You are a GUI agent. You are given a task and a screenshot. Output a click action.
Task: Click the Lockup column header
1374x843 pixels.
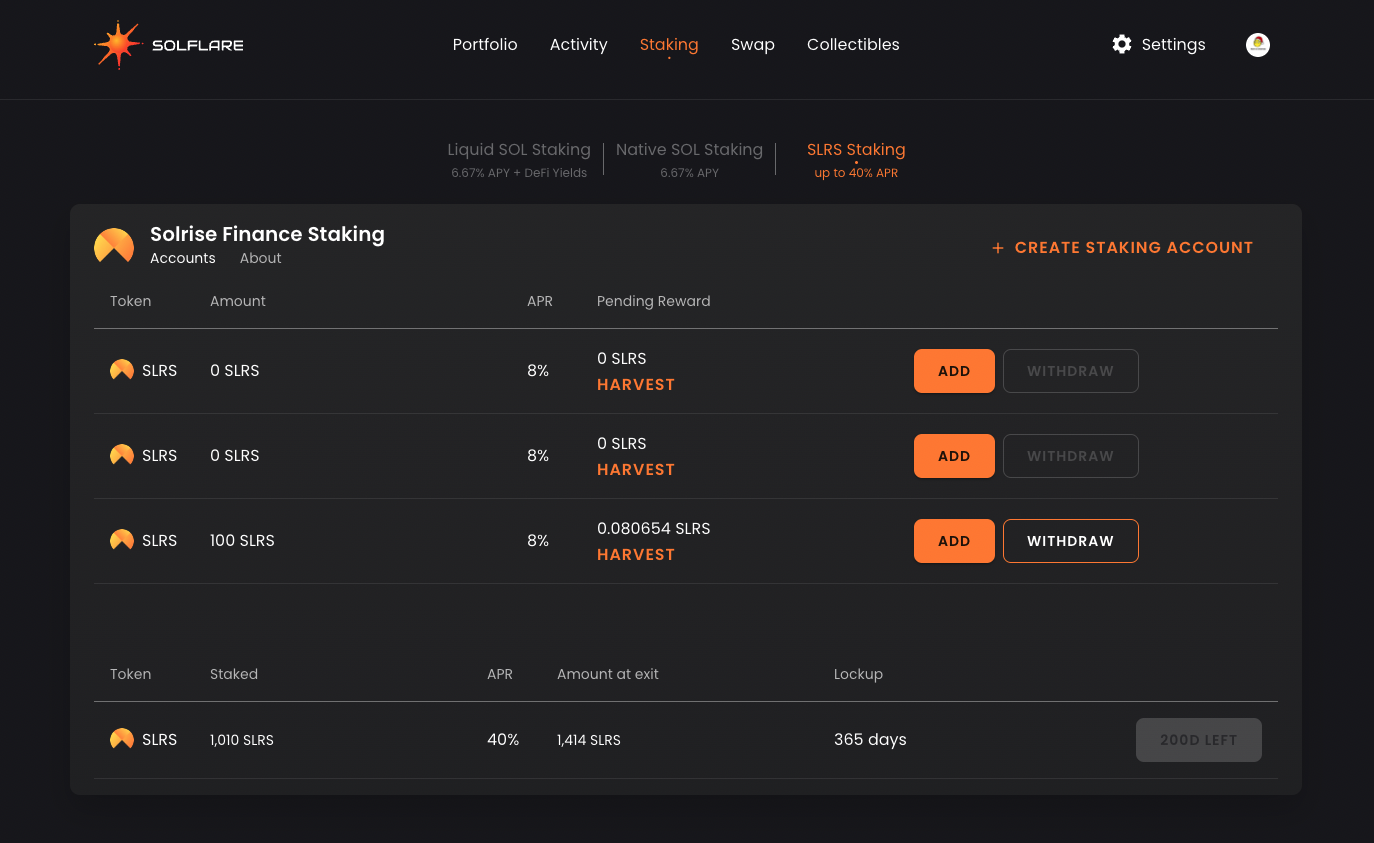coord(858,674)
